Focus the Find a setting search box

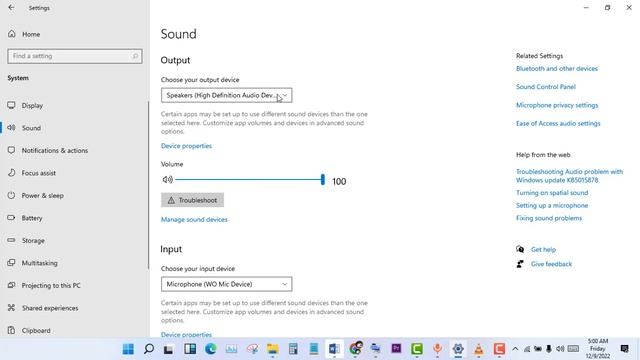click(x=75, y=56)
